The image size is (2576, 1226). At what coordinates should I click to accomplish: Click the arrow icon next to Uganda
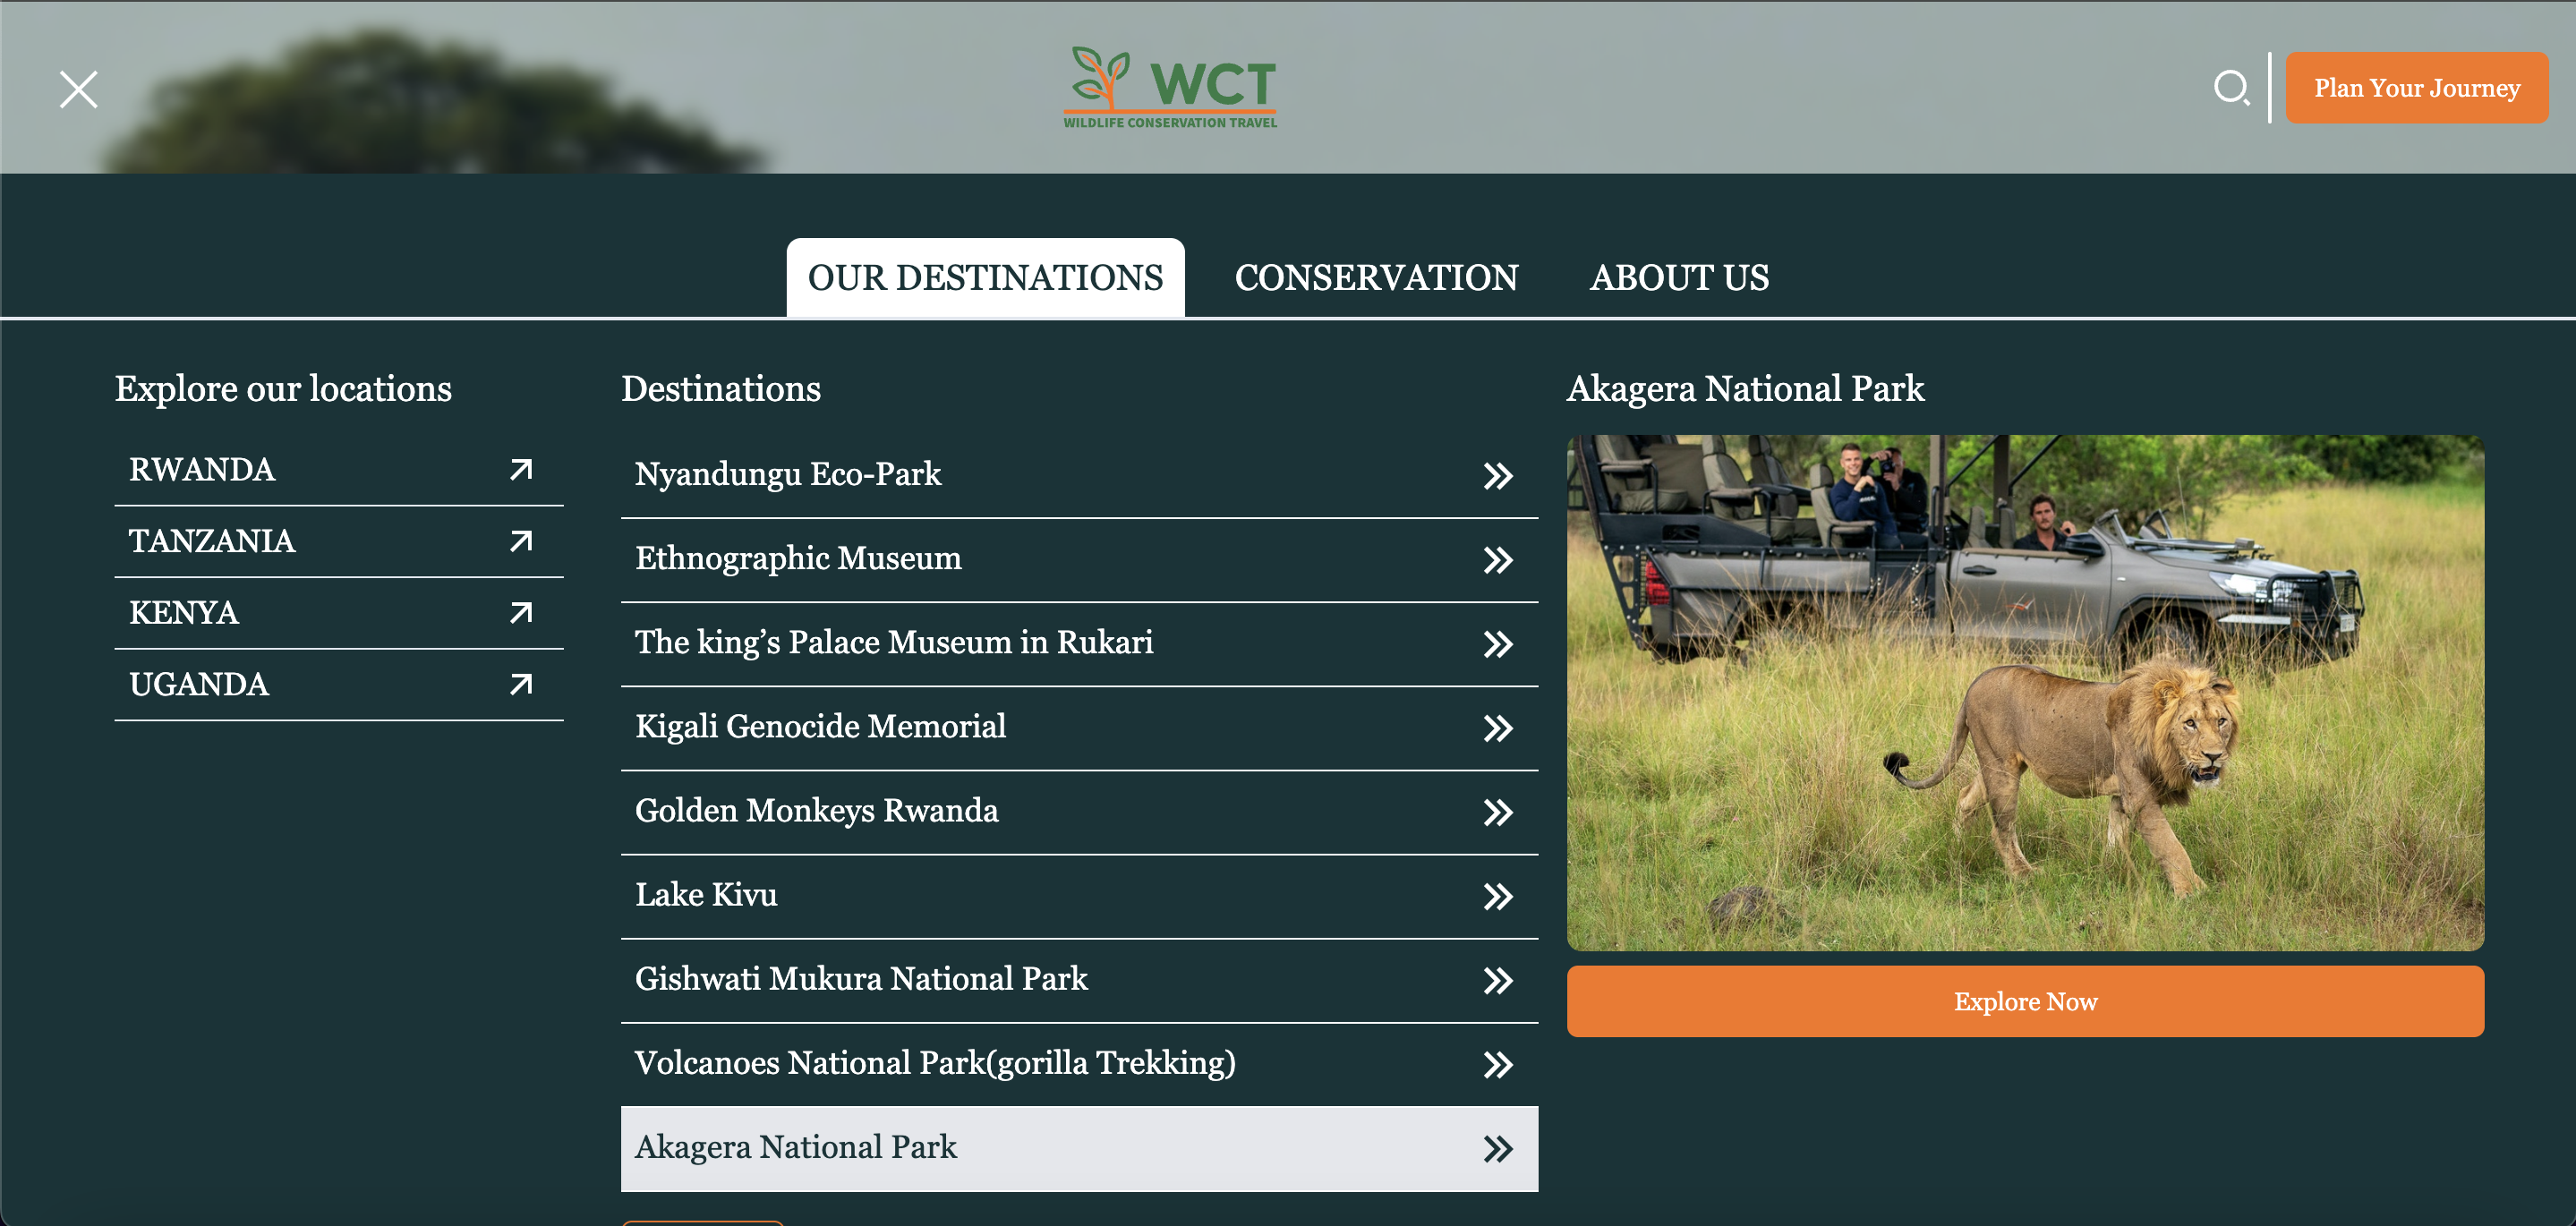pyautogui.click(x=521, y=684)
